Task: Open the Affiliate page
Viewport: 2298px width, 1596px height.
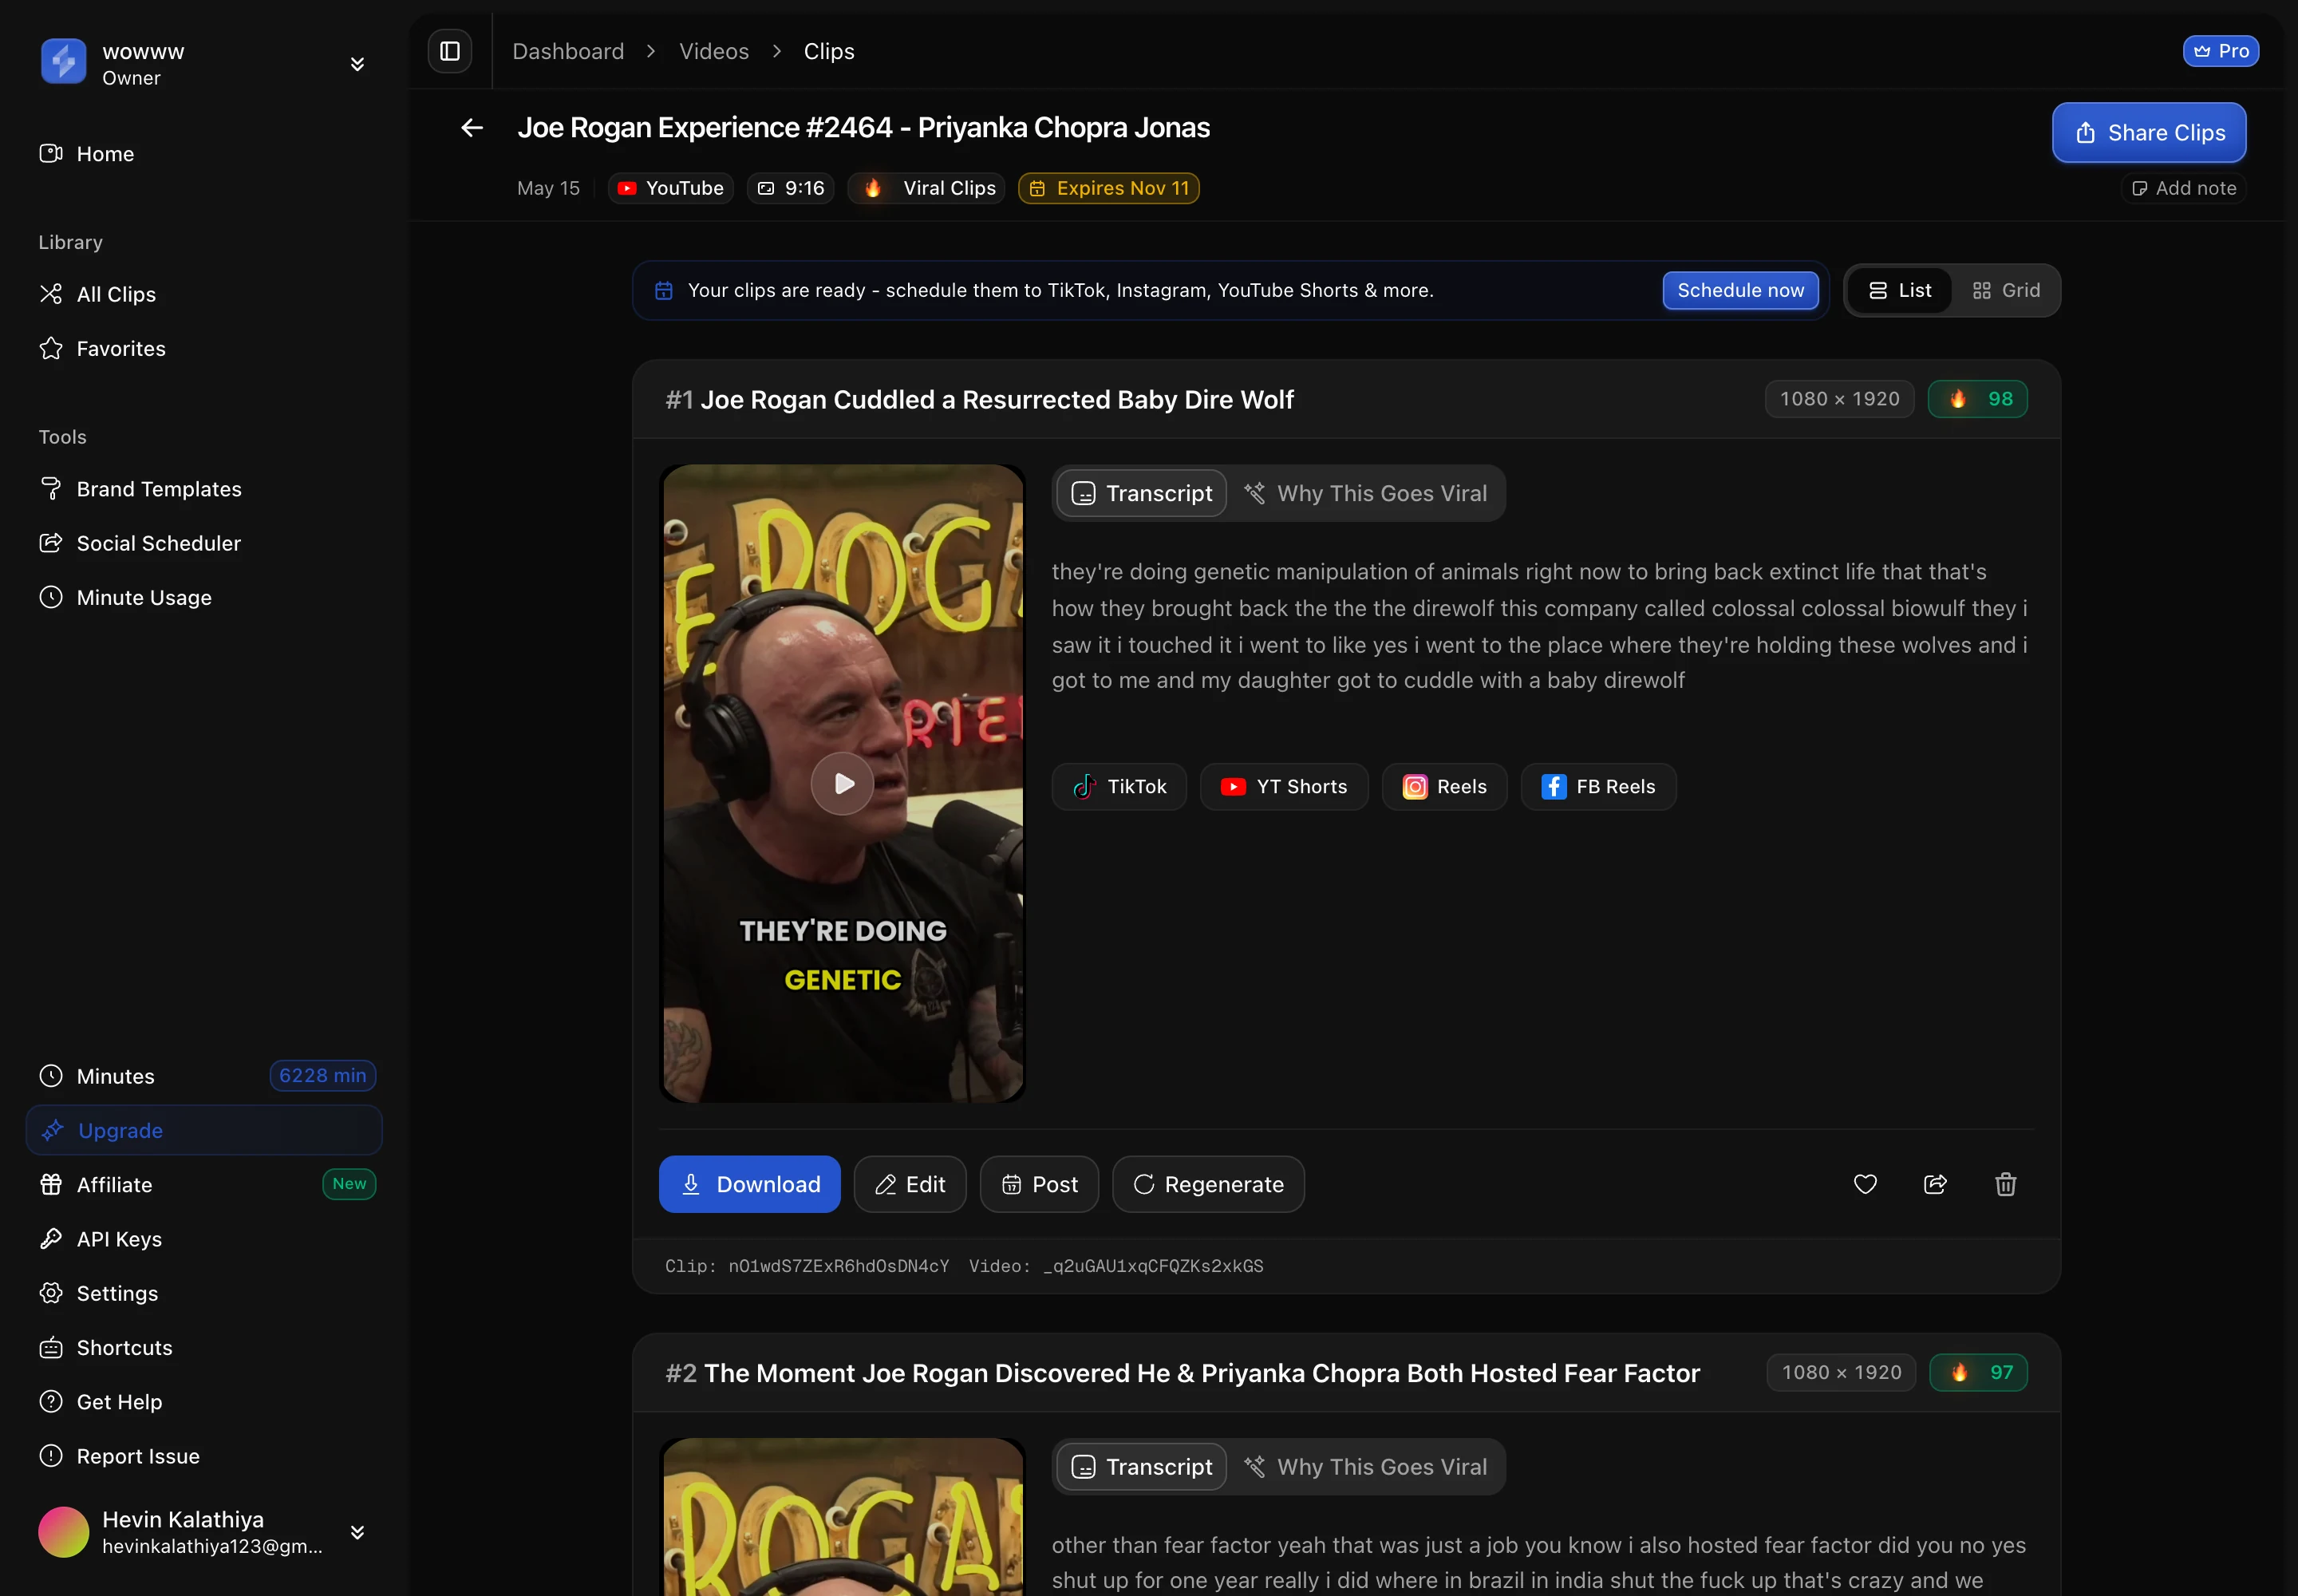Action: [204, 1184]
